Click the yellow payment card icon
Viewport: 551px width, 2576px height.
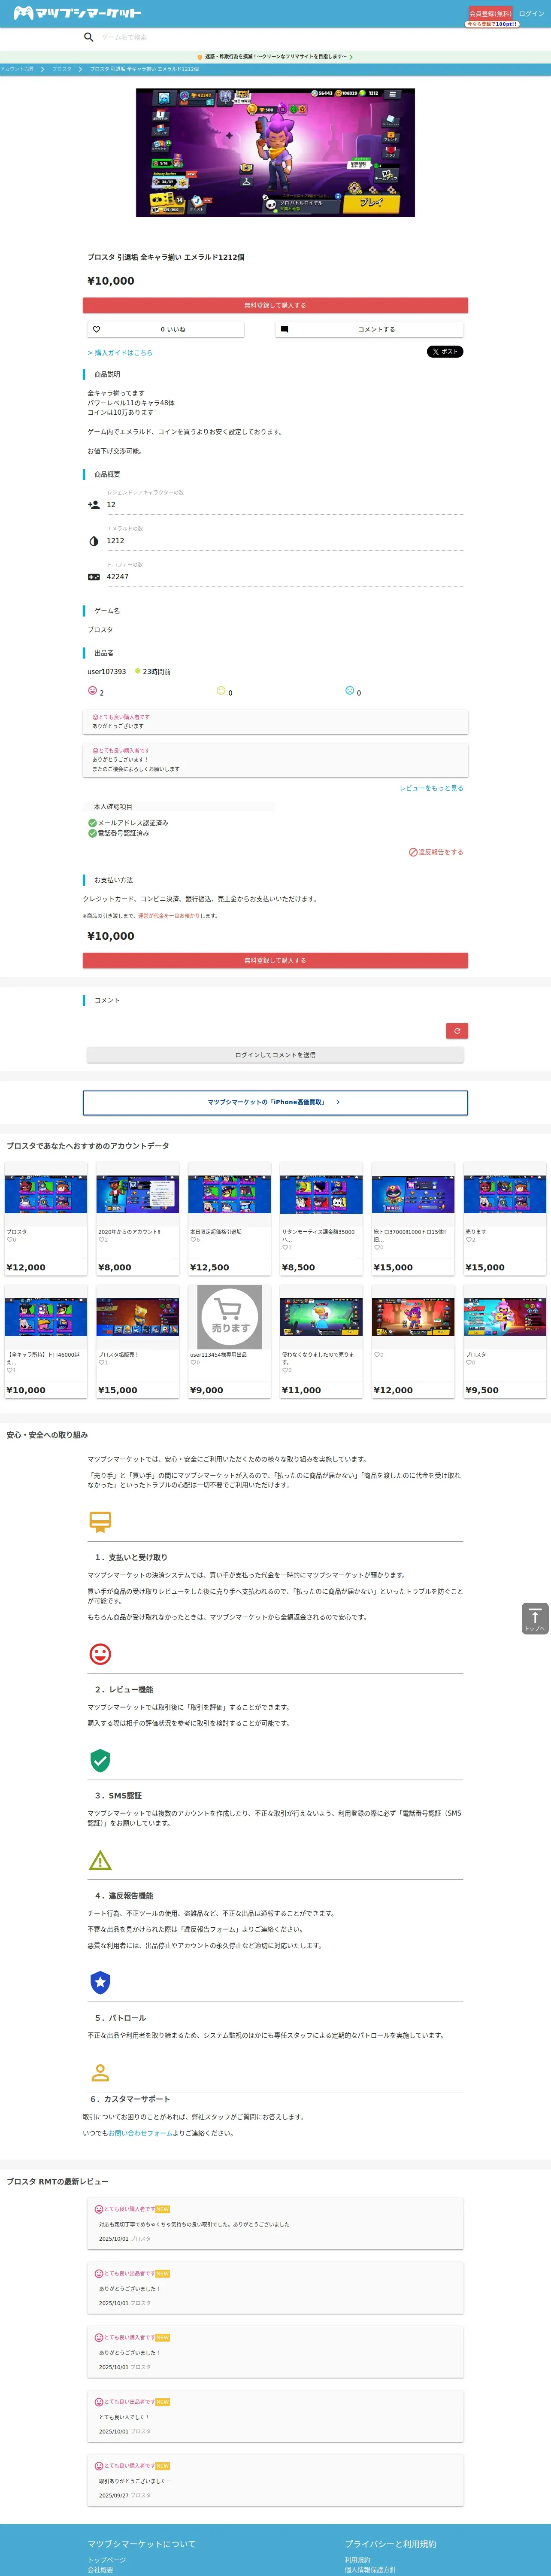click(x=100, y=1521)
